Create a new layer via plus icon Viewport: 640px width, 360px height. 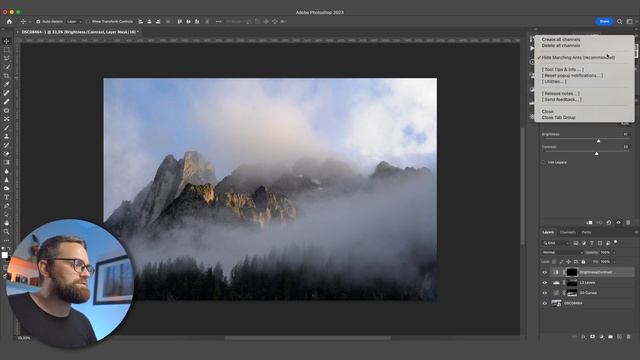pyautogui.click(x=620, y=337)
